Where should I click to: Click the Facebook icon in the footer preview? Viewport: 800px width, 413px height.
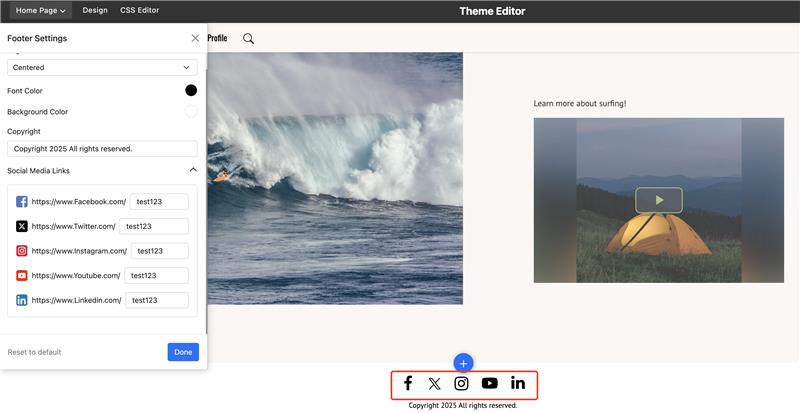tap(408, 383)
